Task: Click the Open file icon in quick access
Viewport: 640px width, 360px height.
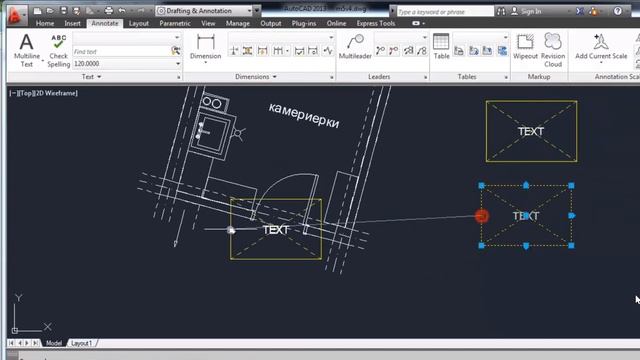Action: (50, 11)
